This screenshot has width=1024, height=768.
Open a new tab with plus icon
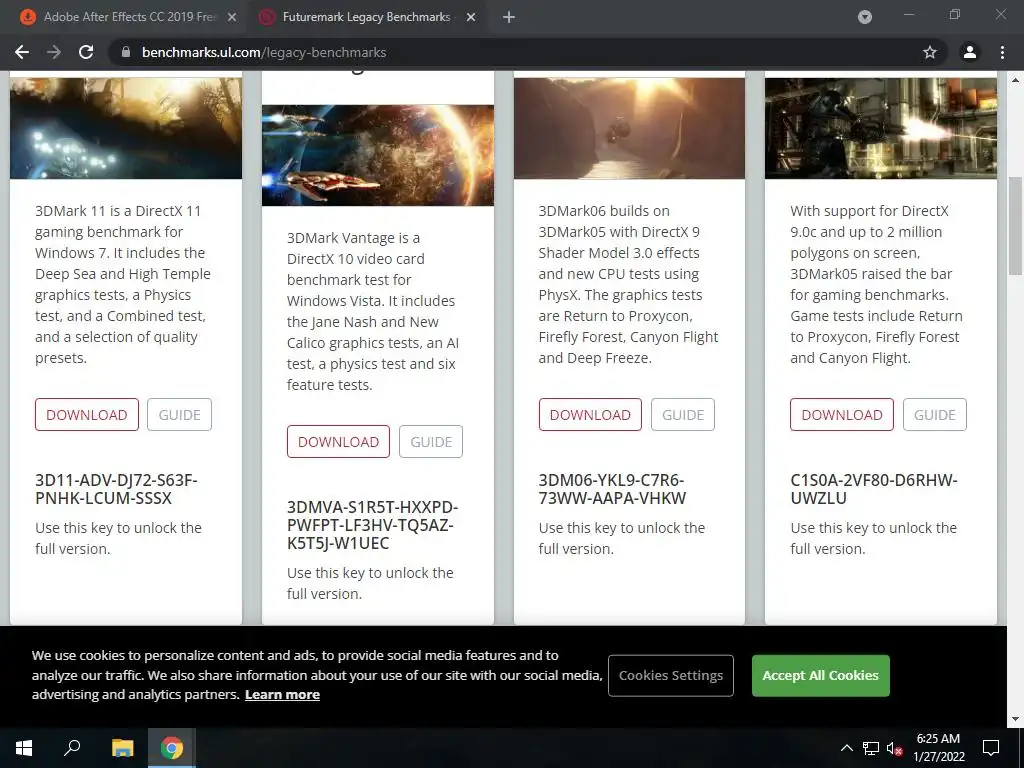pos(509,17)
